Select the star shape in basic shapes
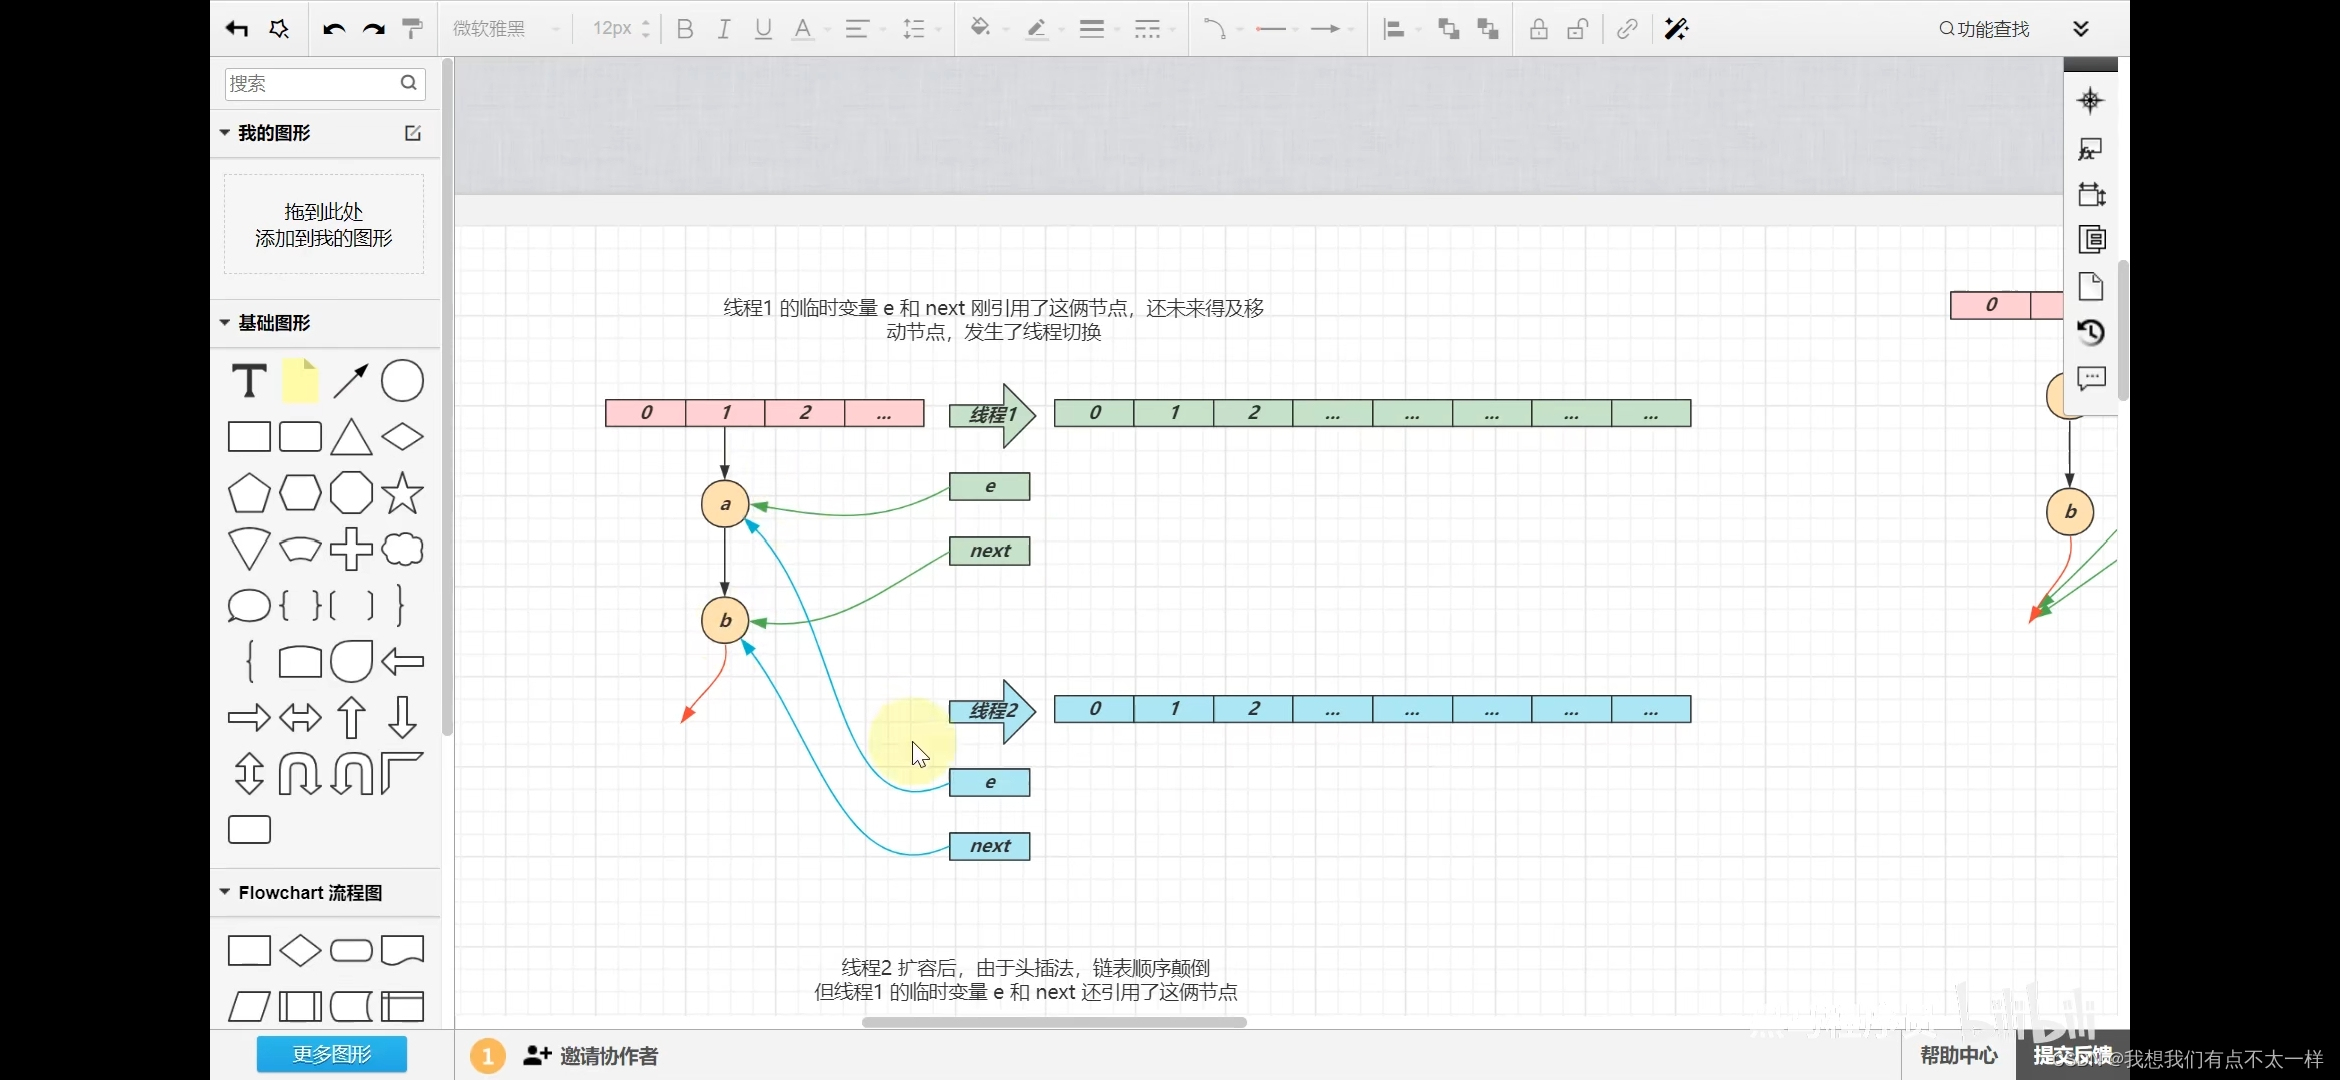This screenshot has height=1080, width=2340. (402, 493)
